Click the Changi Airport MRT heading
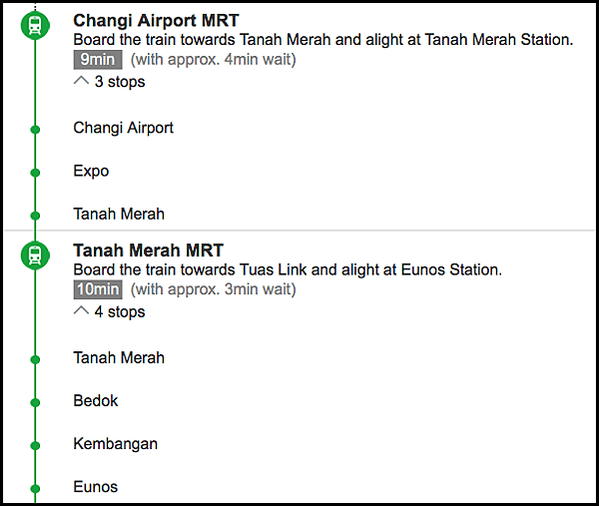 click(156, 21)
